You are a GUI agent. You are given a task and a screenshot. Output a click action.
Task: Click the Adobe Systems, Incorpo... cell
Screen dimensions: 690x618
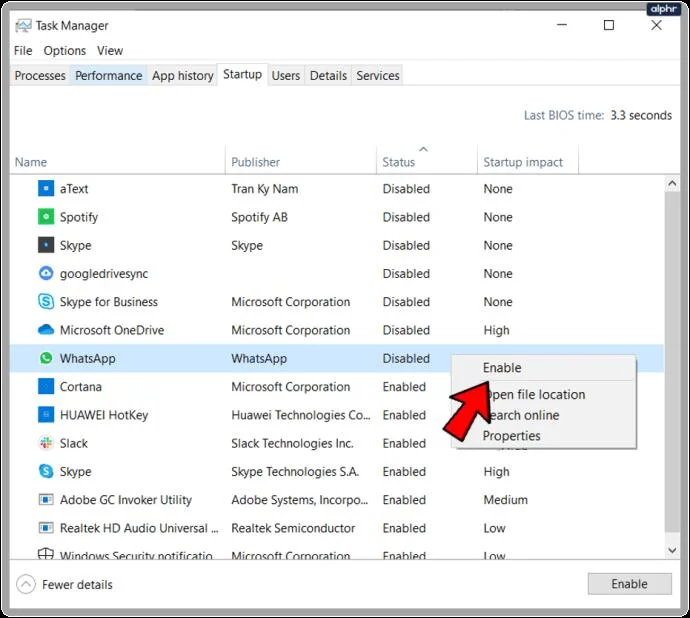(x=300, y=500)
